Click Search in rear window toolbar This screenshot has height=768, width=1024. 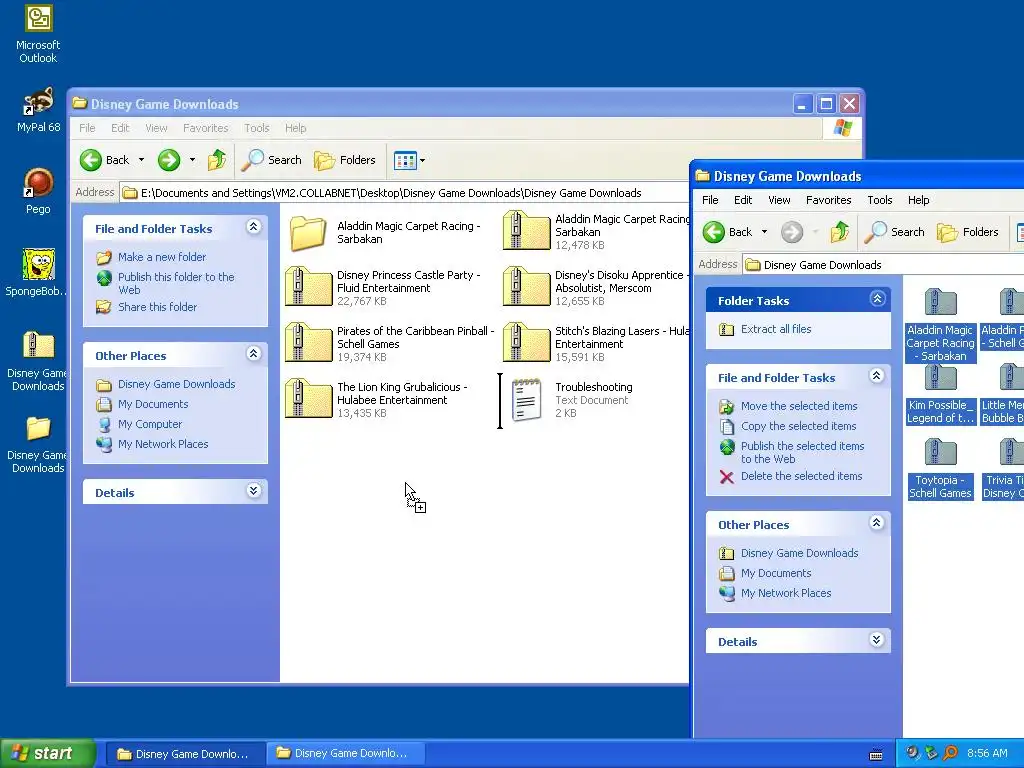click(x=272, y=160)
